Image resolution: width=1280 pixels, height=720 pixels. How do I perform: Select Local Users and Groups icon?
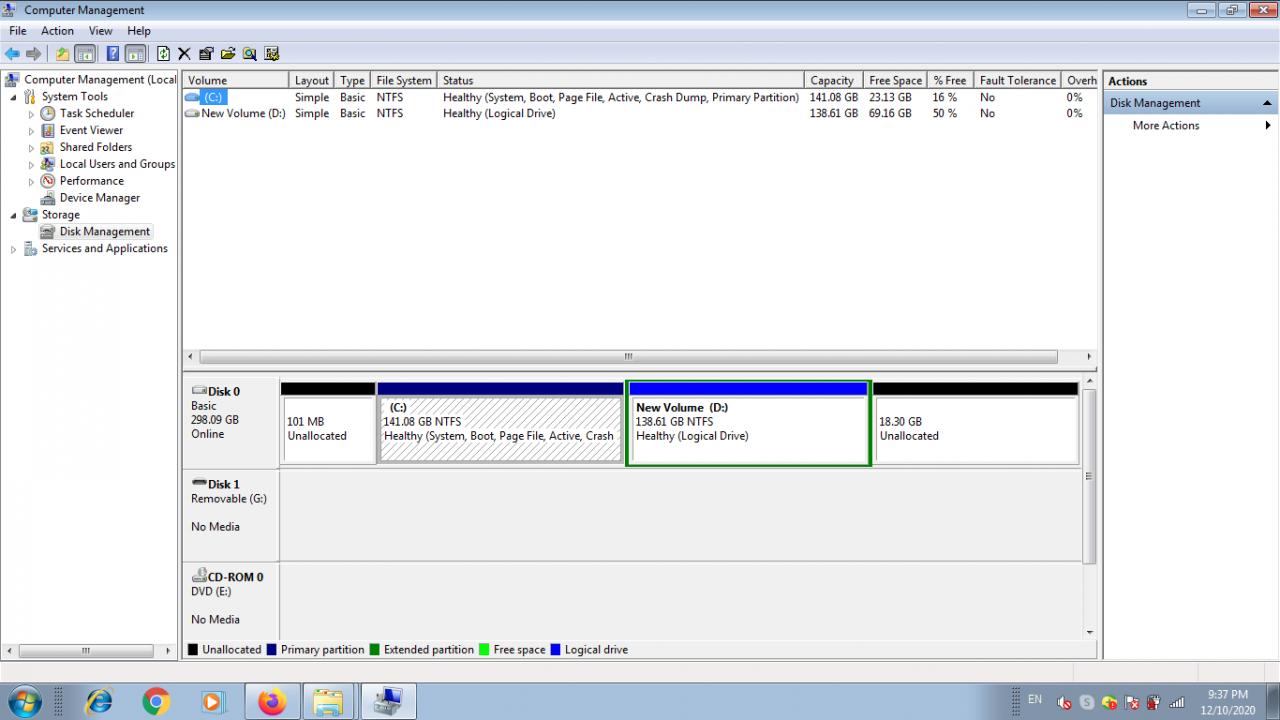click(48, 165)
